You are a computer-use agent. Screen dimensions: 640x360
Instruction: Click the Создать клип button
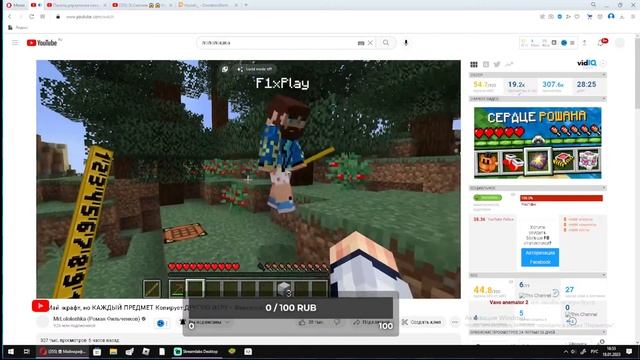tap(422, 322)
